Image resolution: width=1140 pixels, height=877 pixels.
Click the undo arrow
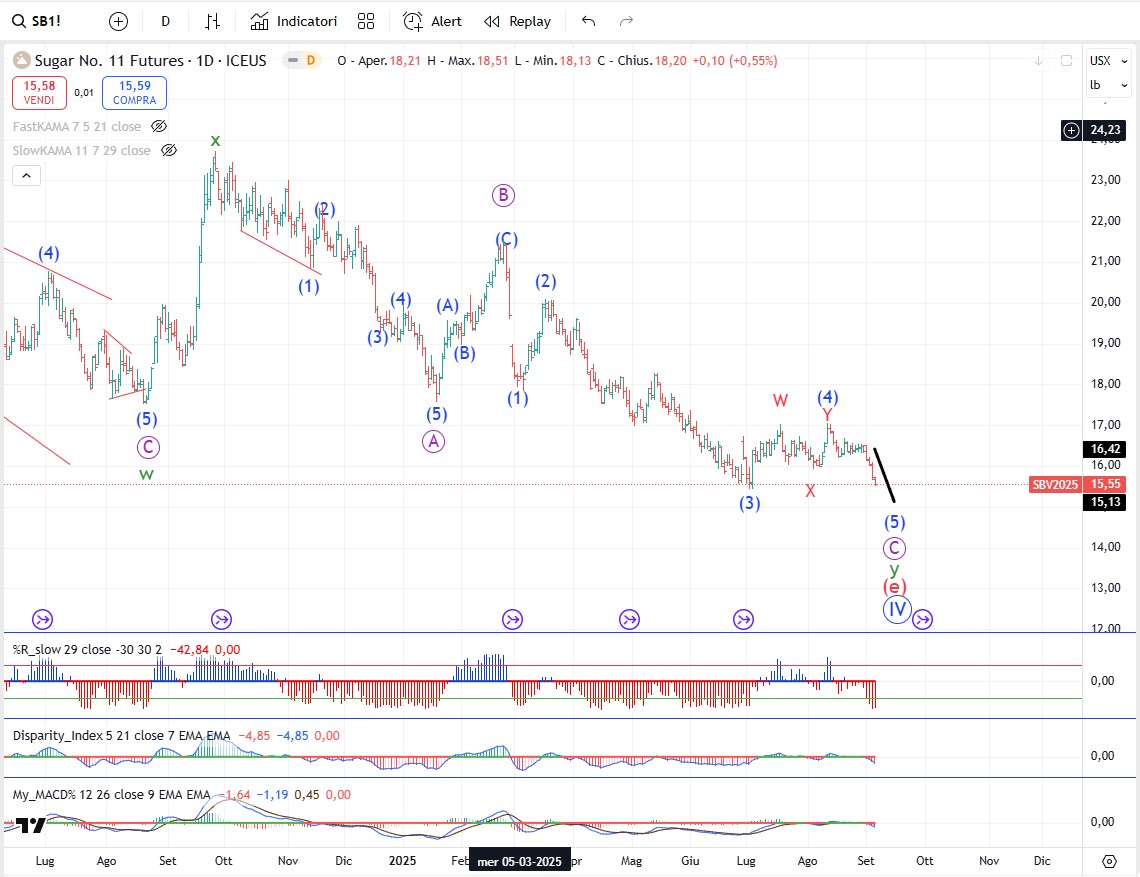click(x=588, y=21)
